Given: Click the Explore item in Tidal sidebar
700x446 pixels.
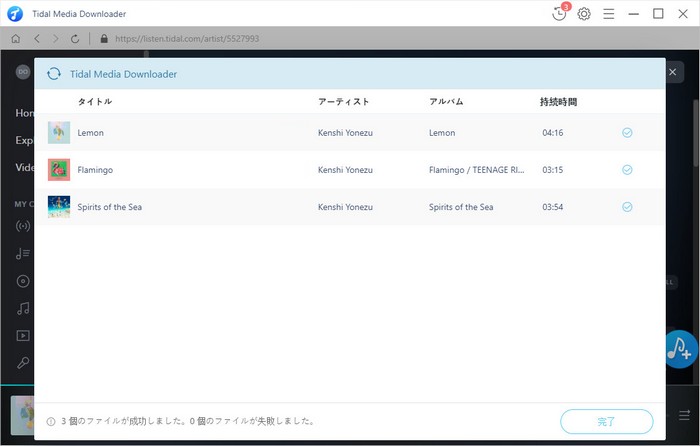Looking at the screenshot, I should [x=25, y=140].
